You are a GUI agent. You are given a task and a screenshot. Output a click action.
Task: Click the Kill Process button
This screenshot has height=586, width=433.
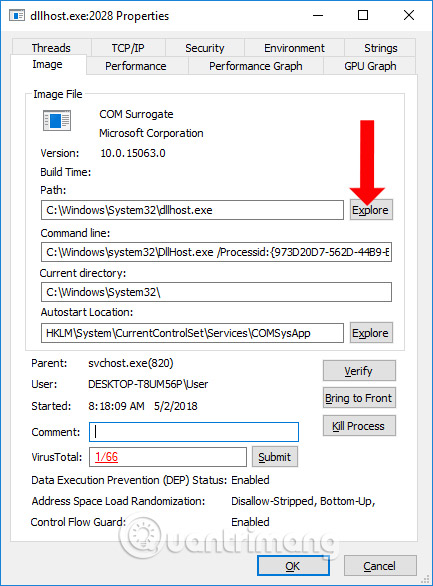[359, 426]
